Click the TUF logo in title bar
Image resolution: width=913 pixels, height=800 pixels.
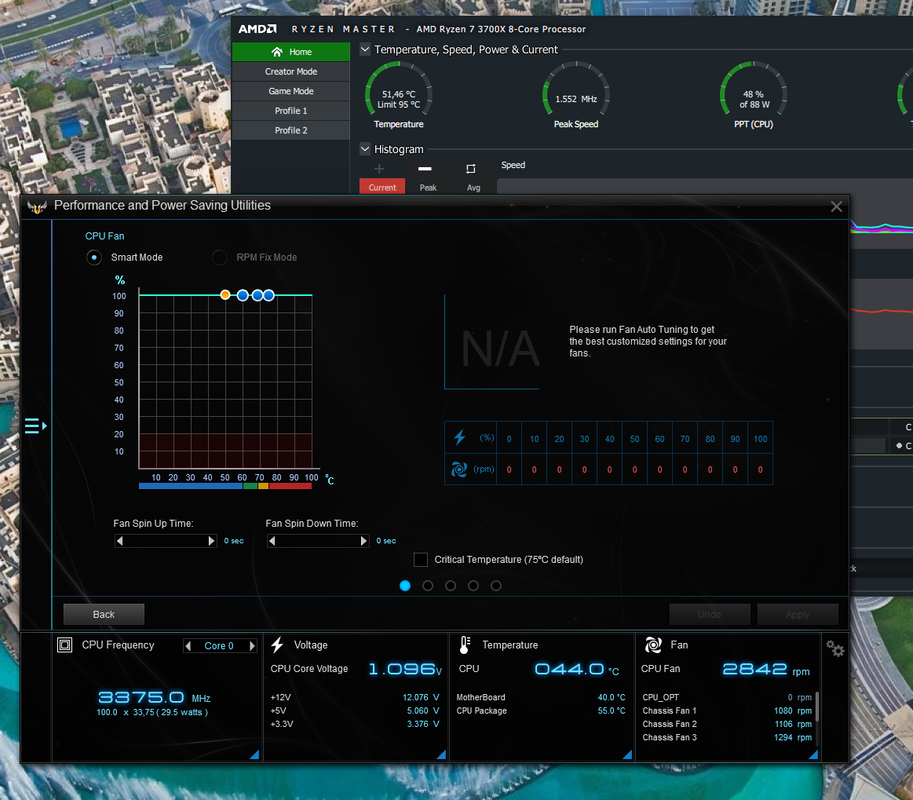37,207
